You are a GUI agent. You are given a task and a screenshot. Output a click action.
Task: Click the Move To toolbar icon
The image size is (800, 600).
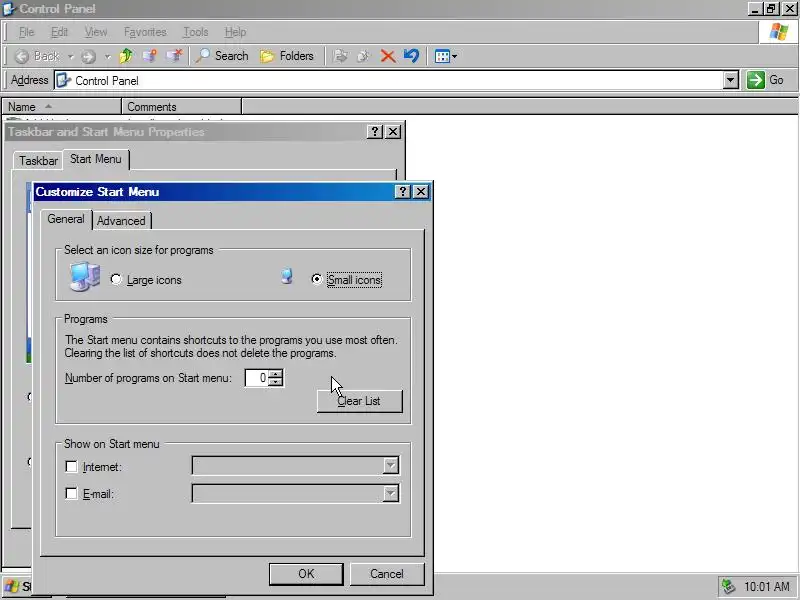tap(340, 56)
